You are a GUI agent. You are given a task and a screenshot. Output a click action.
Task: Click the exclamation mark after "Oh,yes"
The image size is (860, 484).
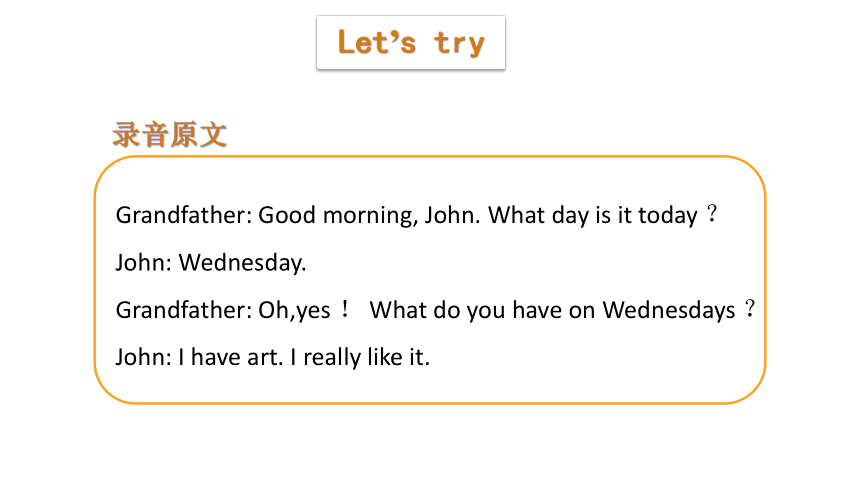[x=344, y=309]
